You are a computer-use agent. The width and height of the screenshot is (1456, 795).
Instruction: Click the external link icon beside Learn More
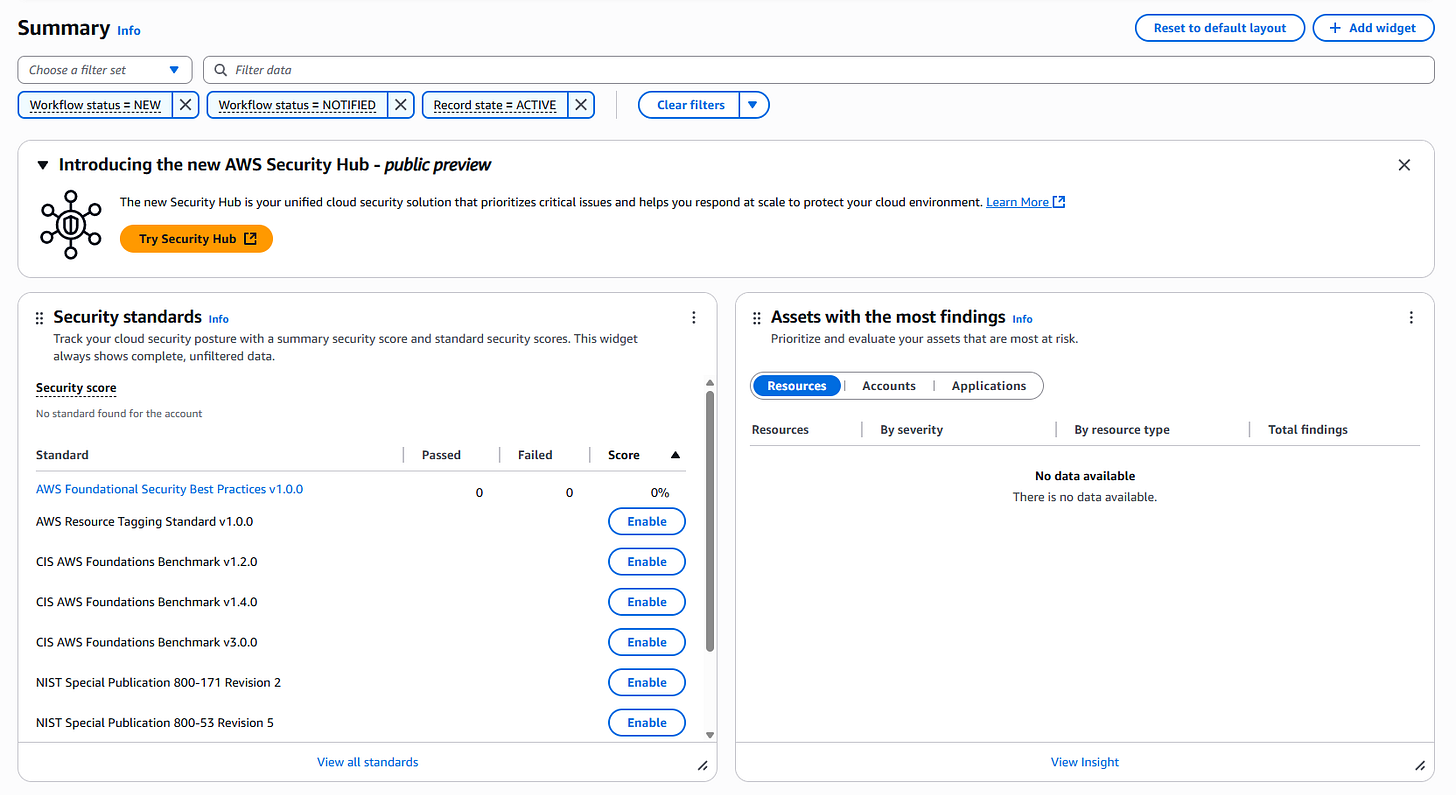click(x=1059, y=202)
